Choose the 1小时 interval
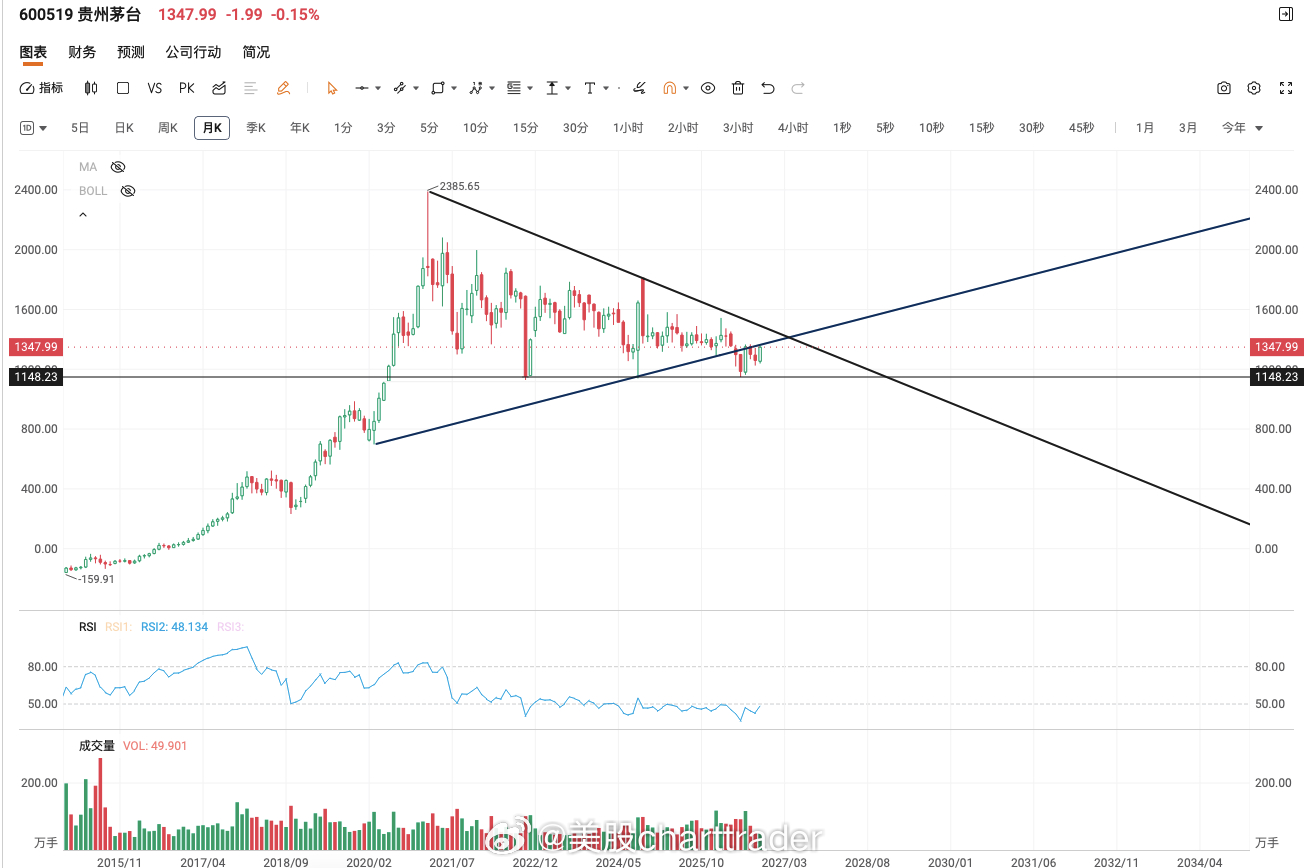The height and width of the screenshot is (868, 1309). point(628,128)
